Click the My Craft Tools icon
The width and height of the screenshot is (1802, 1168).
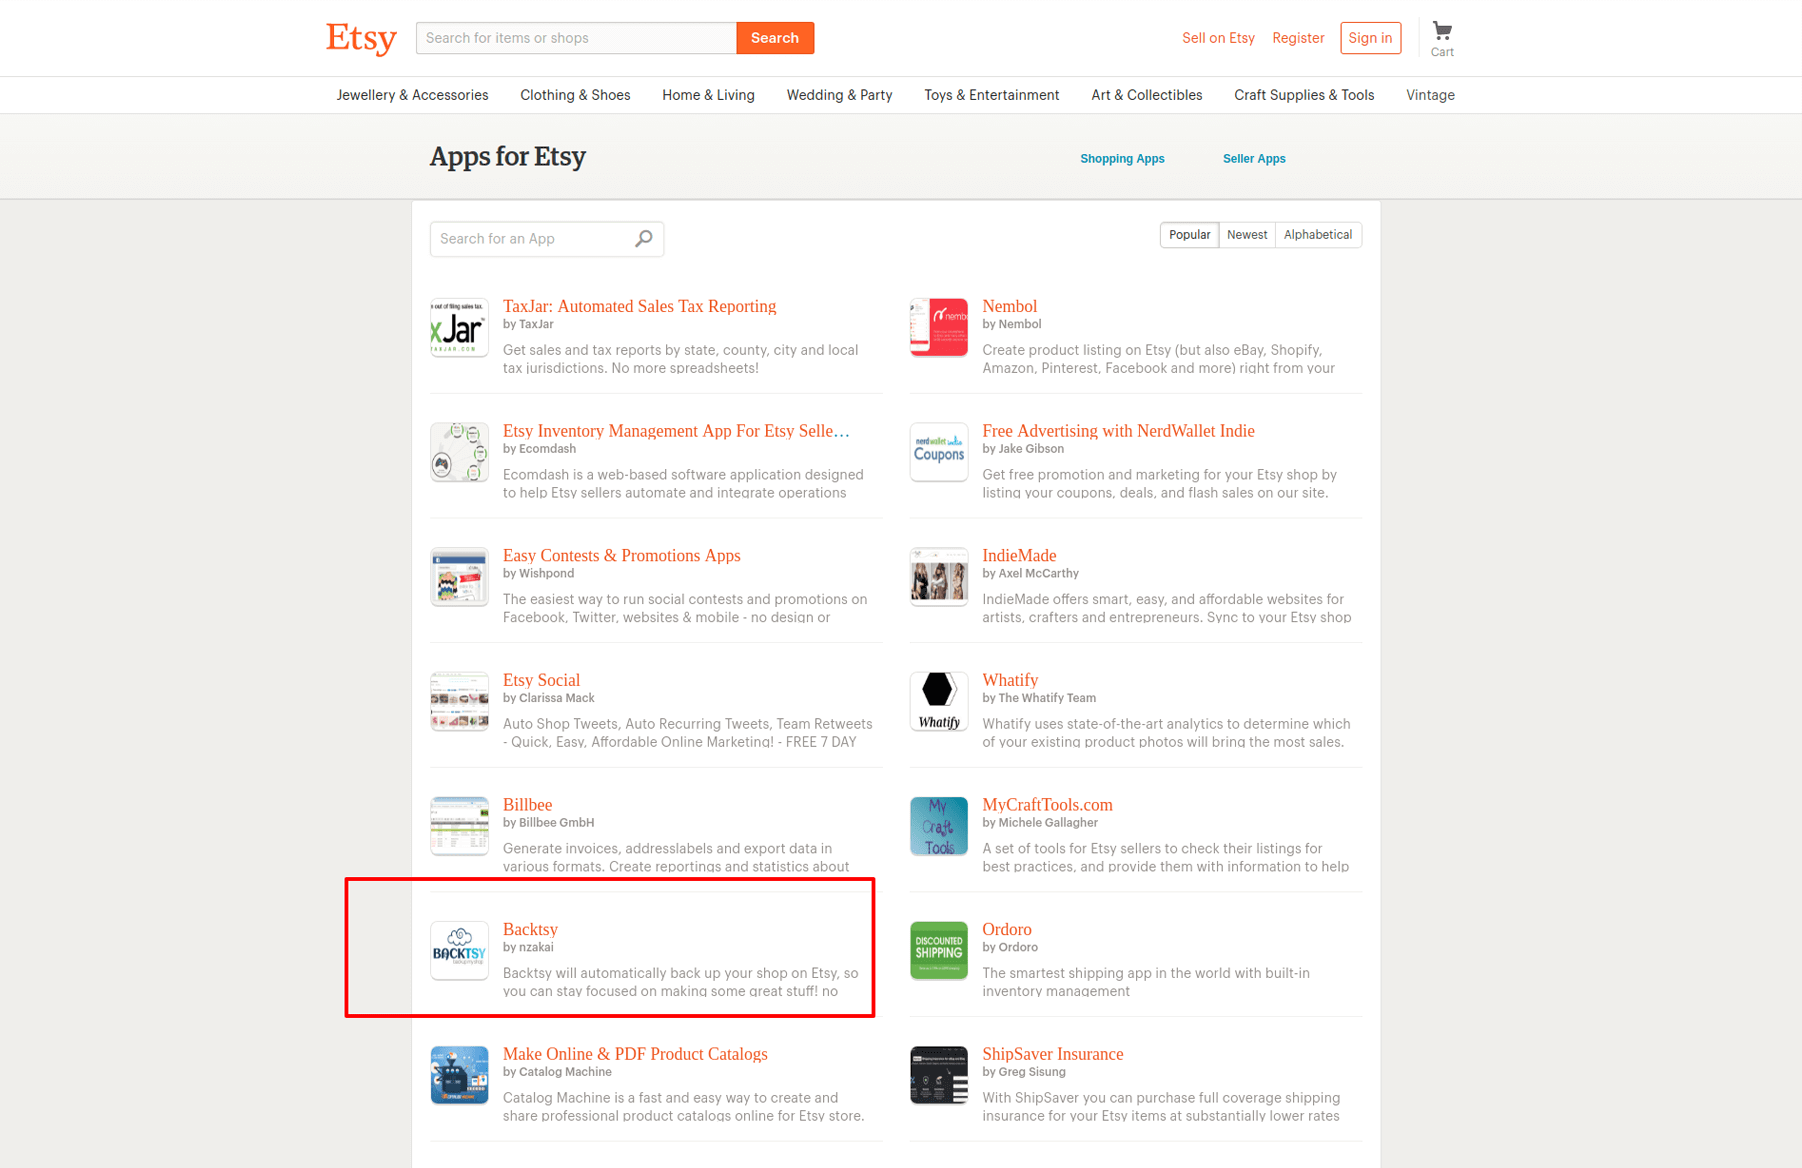[938, 826]
